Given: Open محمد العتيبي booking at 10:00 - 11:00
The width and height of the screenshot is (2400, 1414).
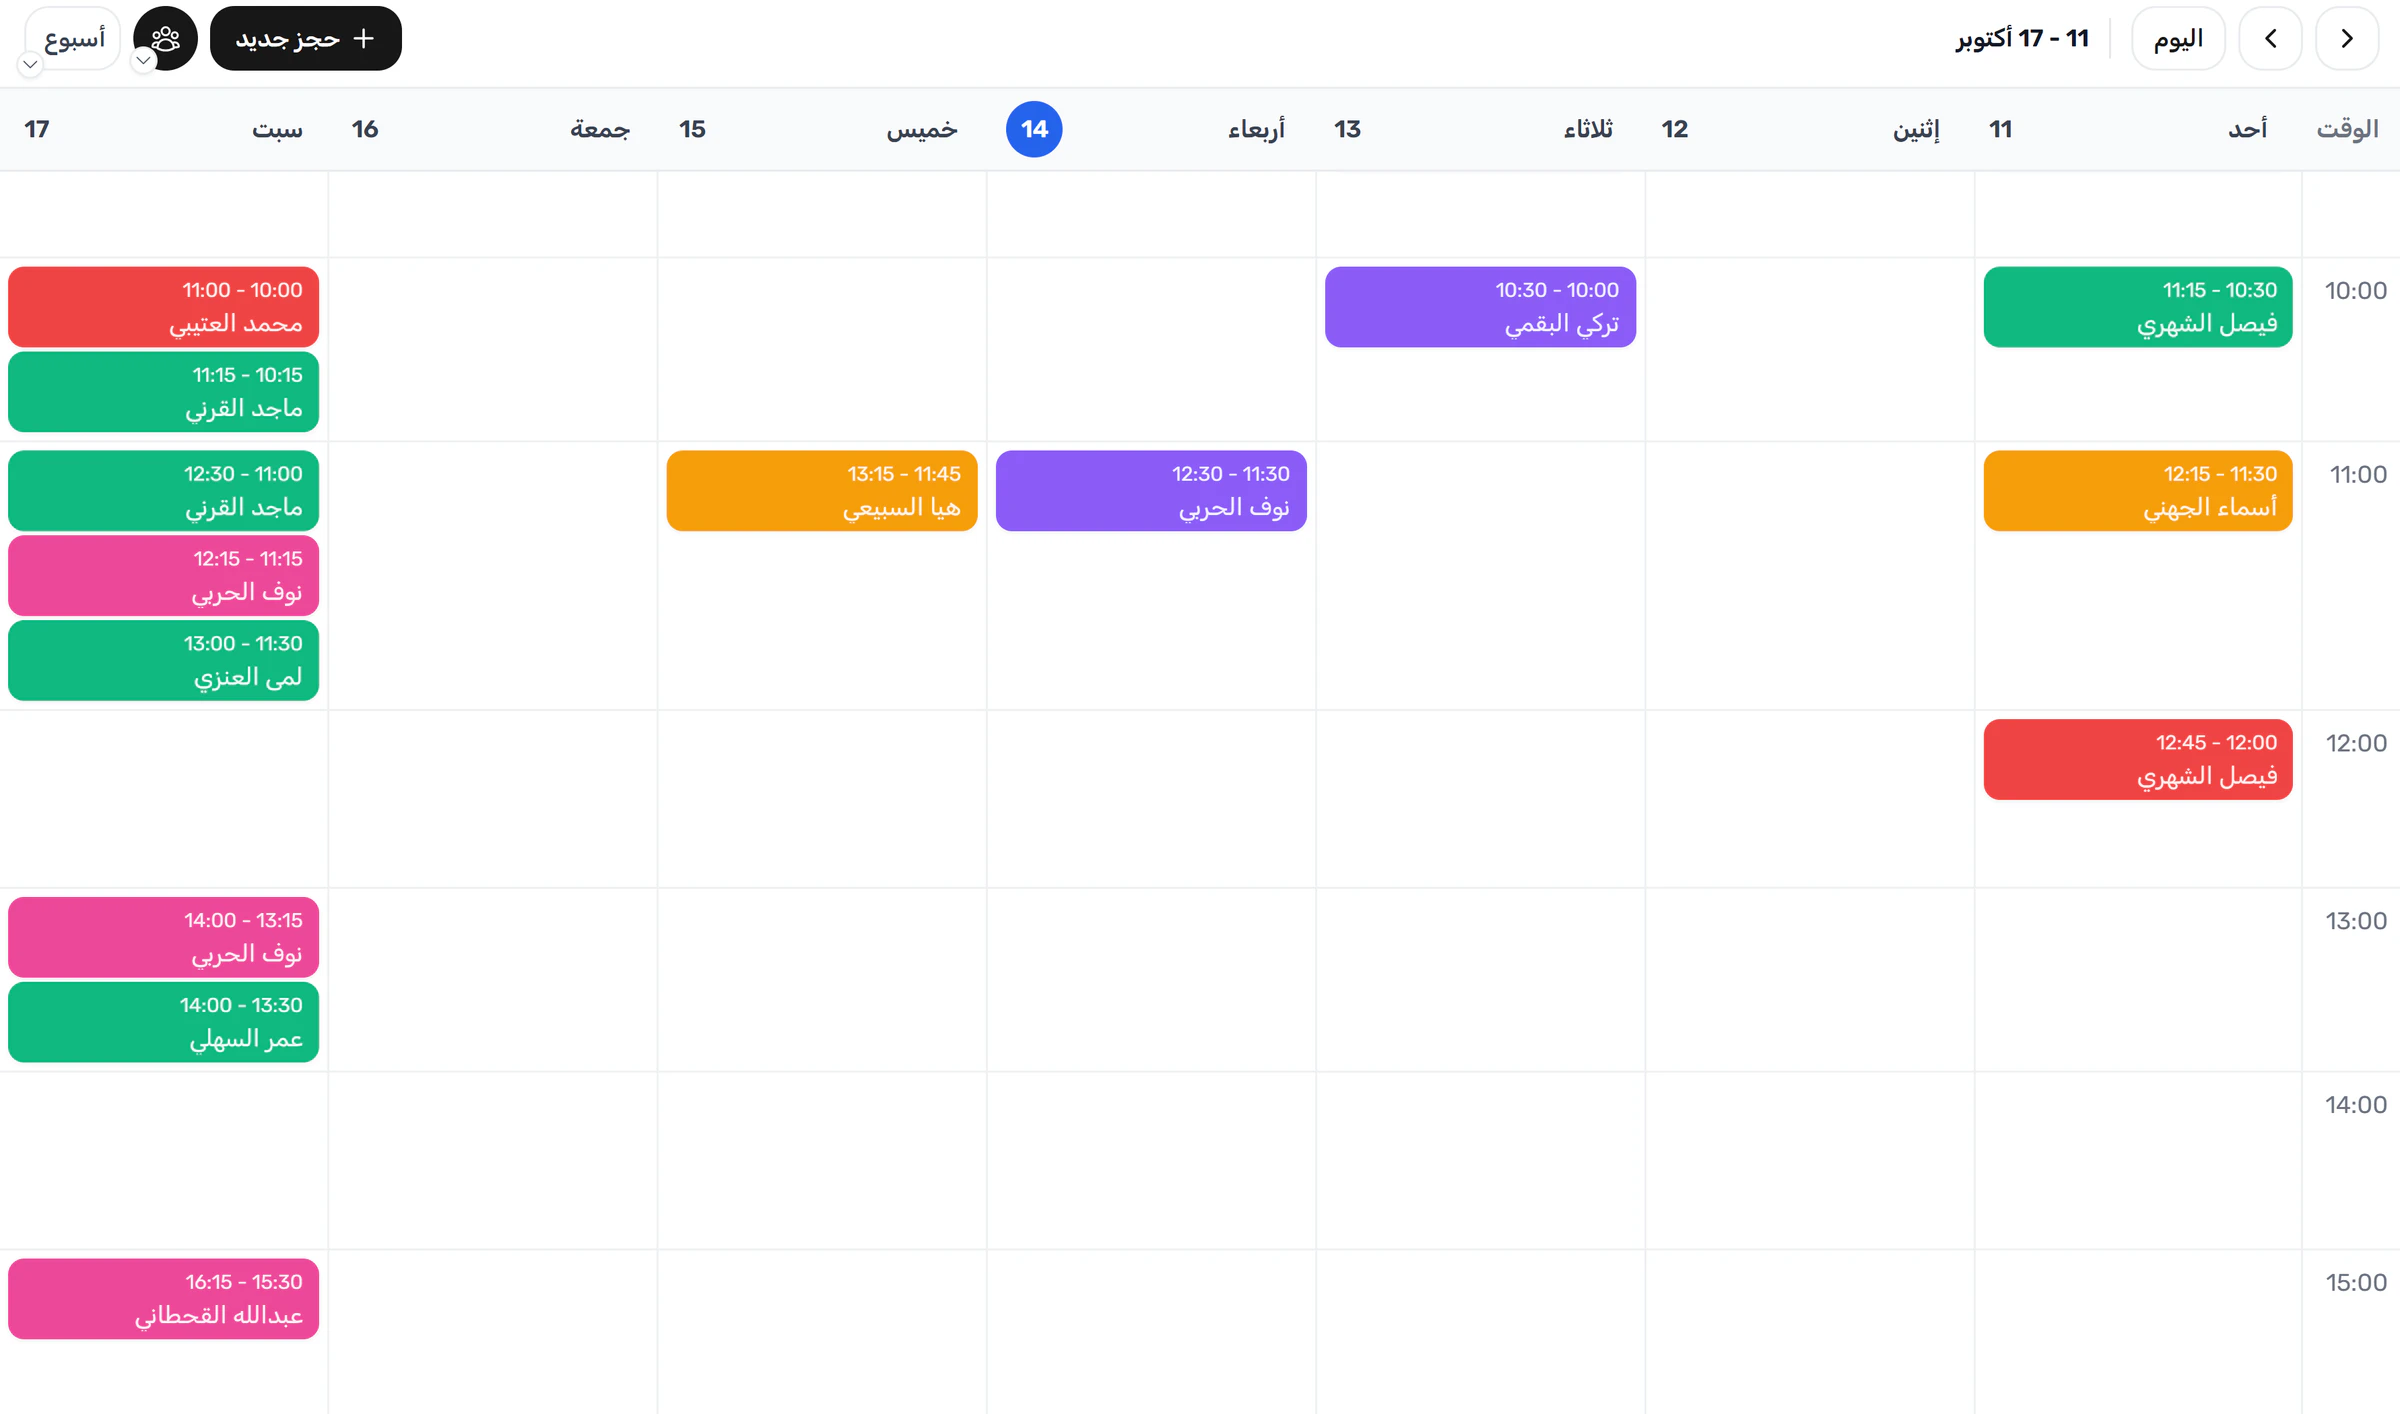Looking at the screenshot, I should click(x=164, y=307).
